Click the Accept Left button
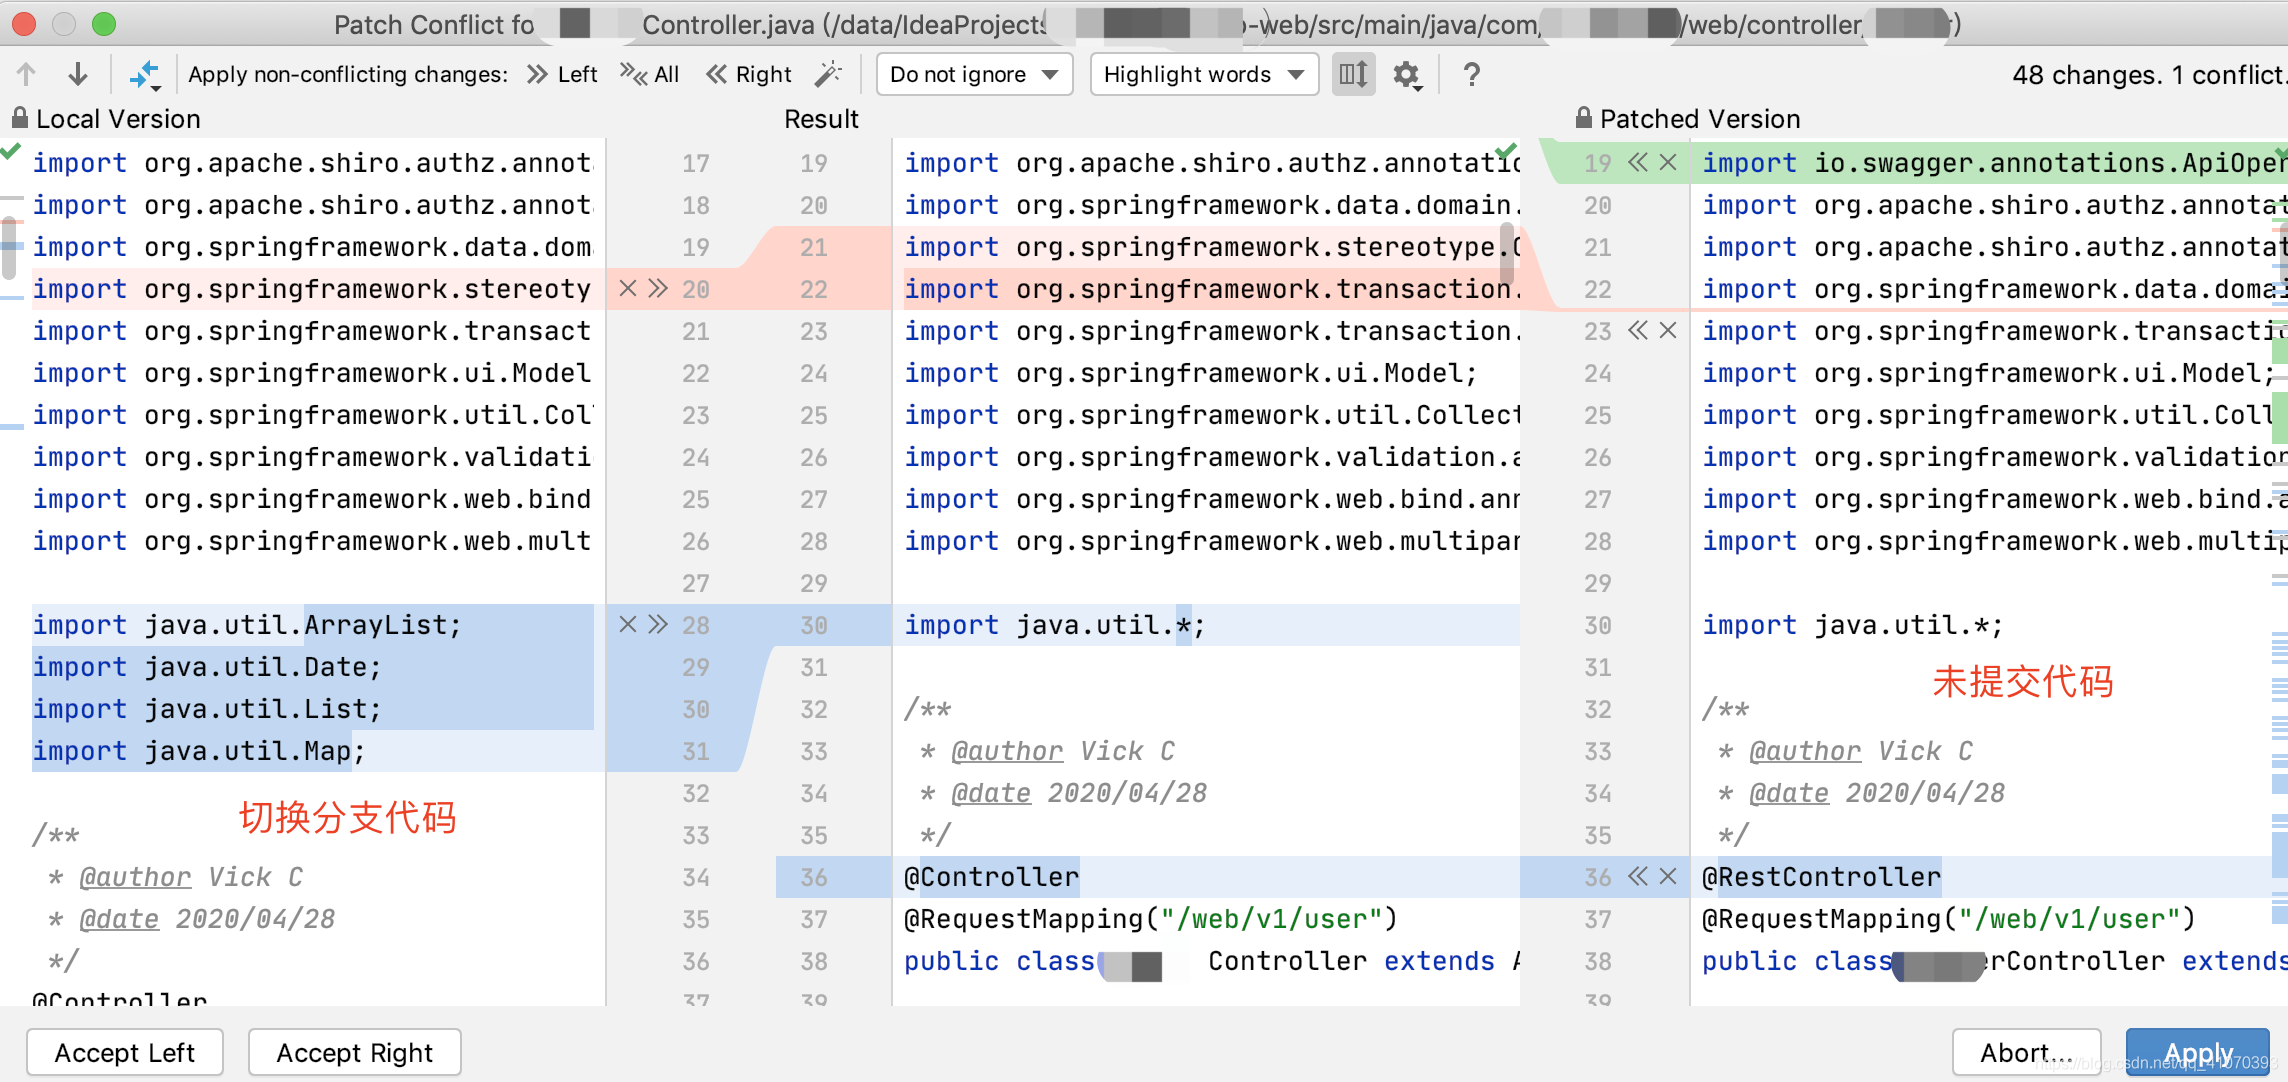The height and width of the screenshot is (1082, 2288). click(125, 1052)
